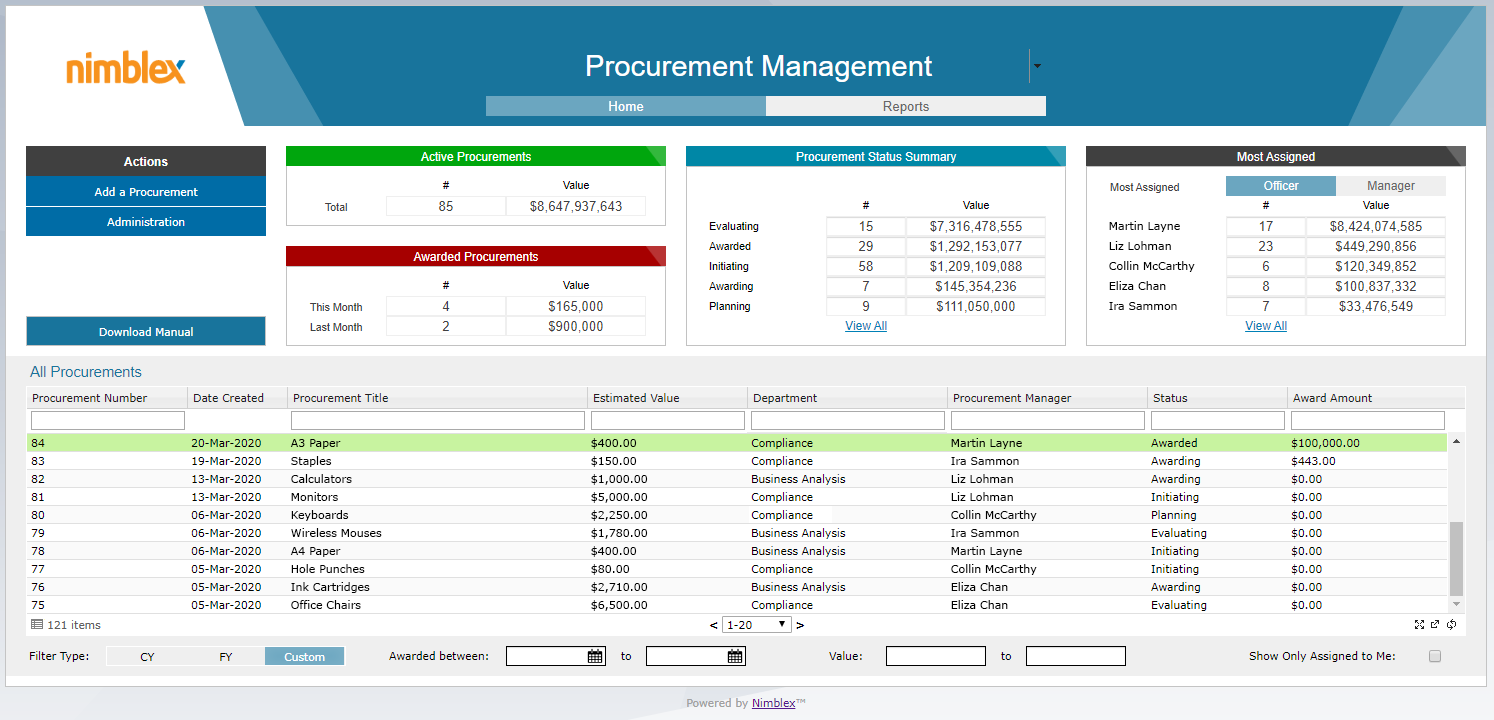Select the A3 Paper procurement row
This screenshot has height=720, width=1494.
[737, 443]
